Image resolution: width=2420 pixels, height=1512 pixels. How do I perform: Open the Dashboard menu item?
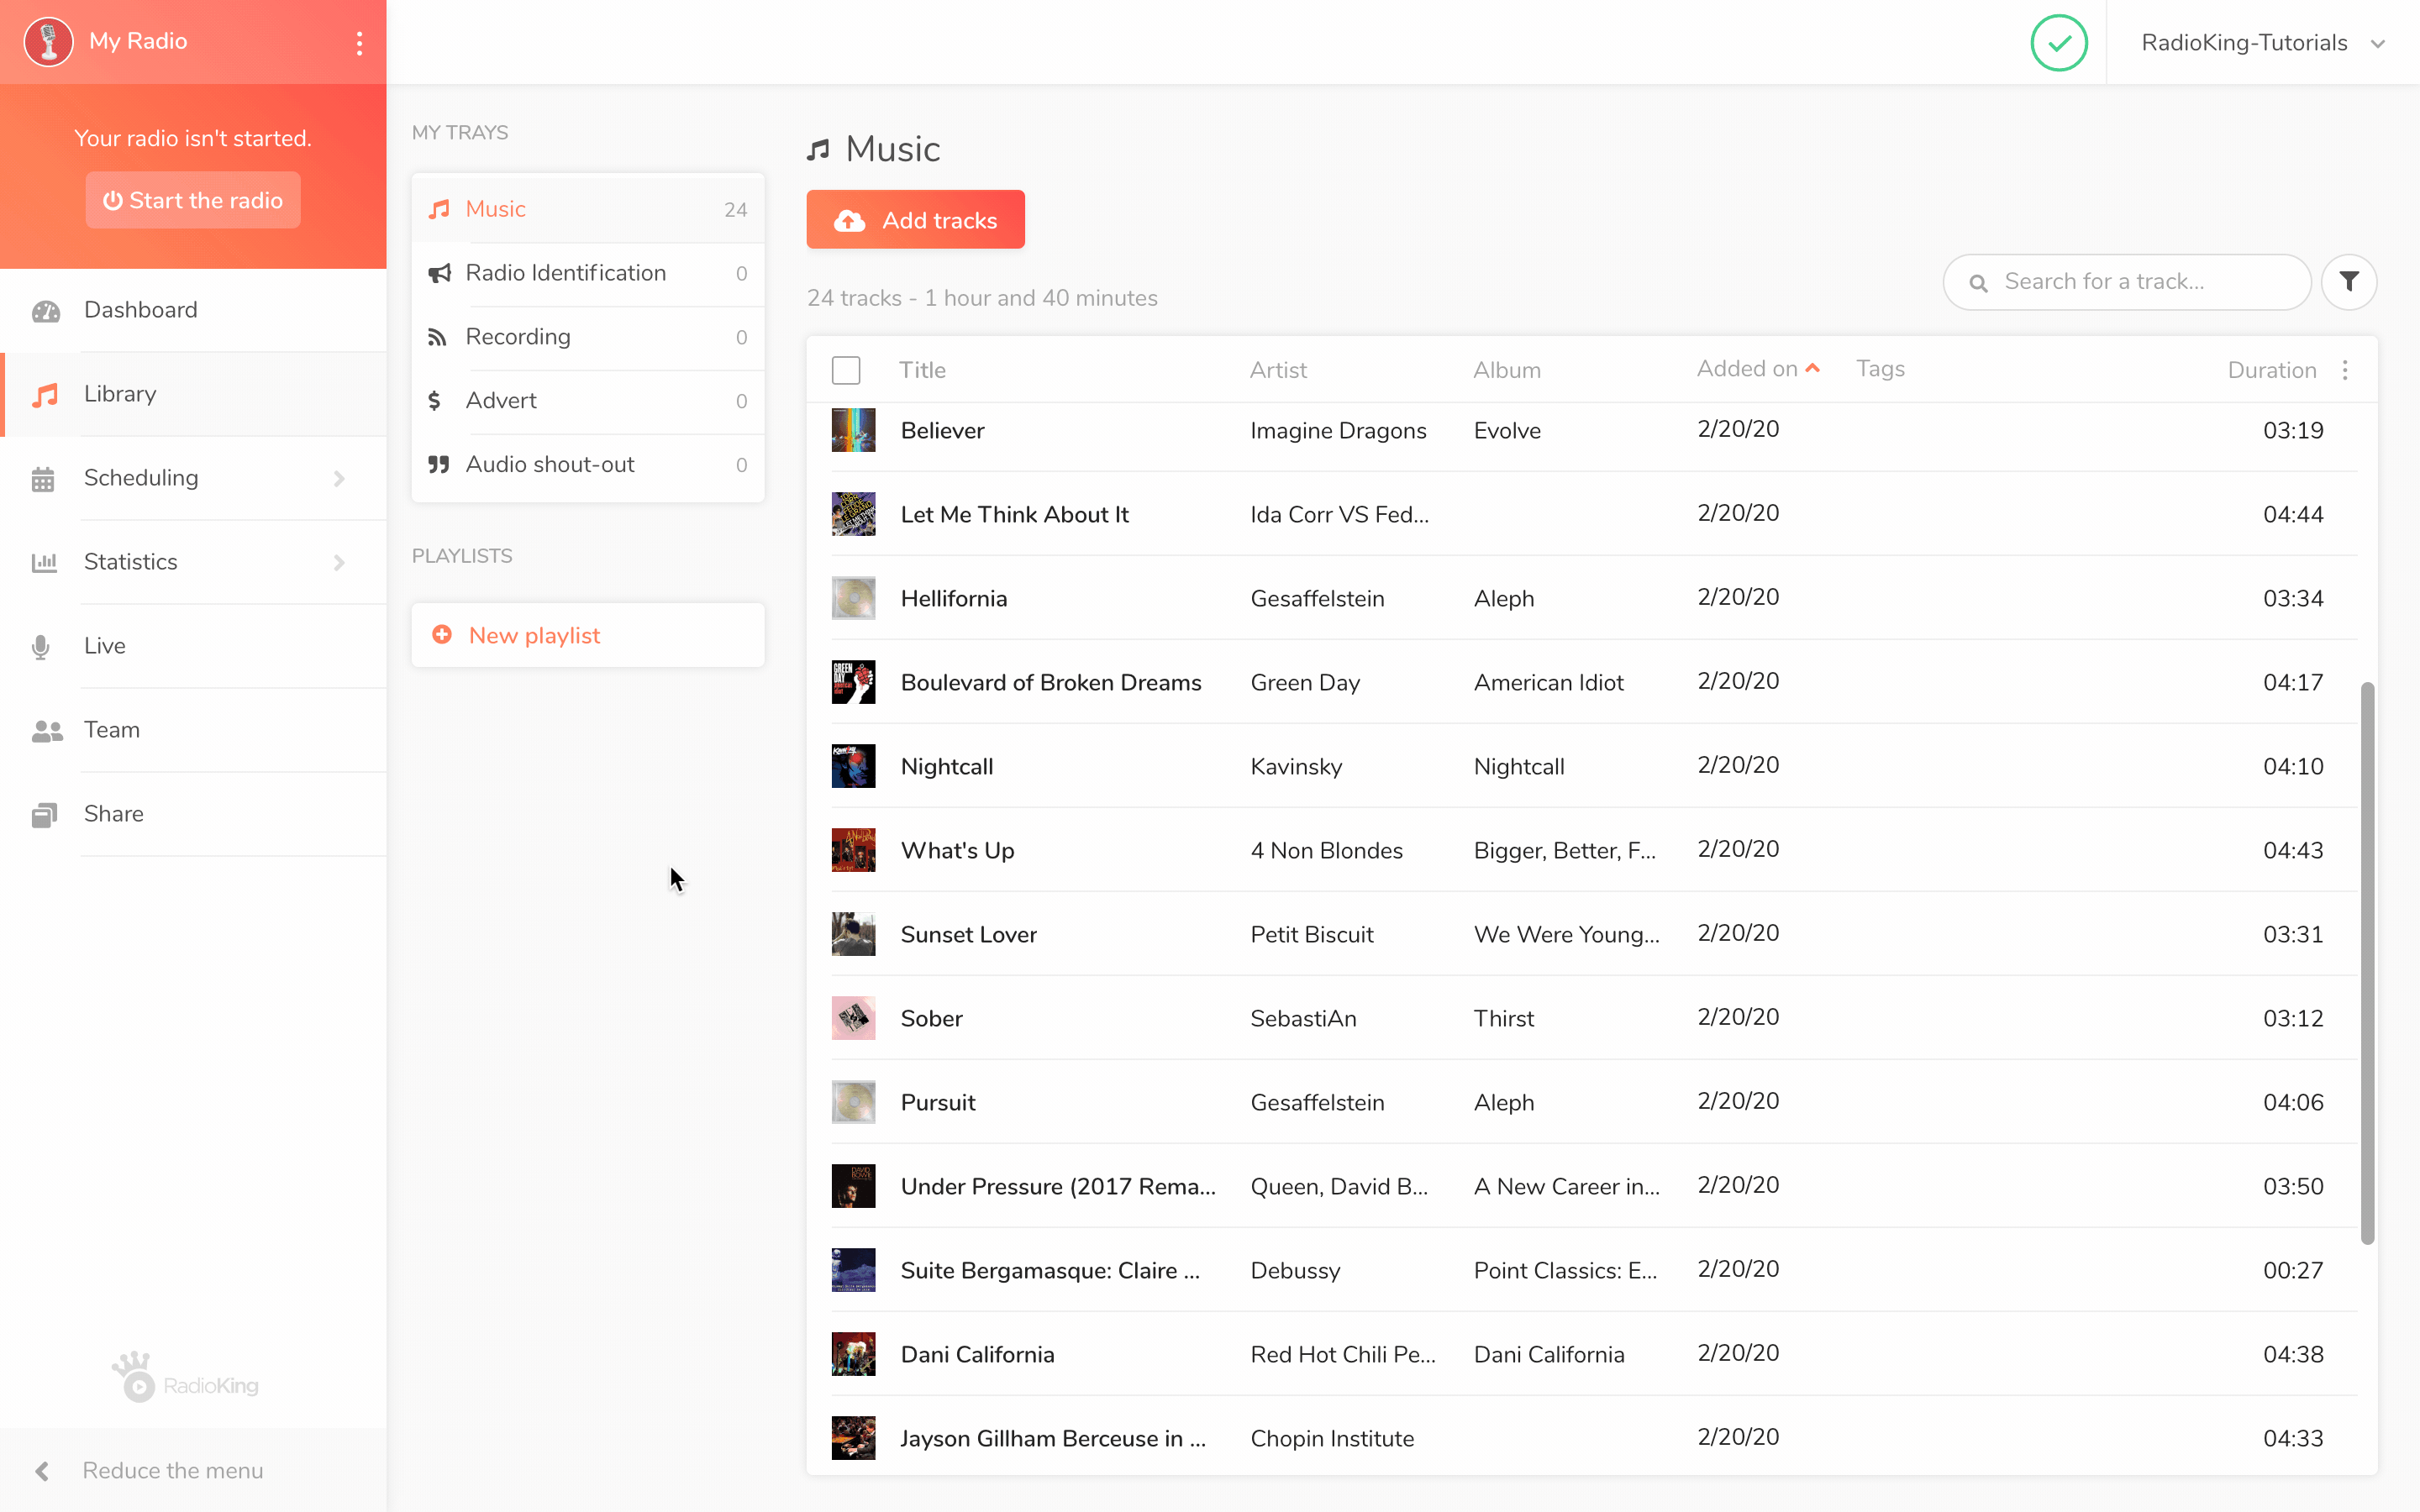coord(194,310)
